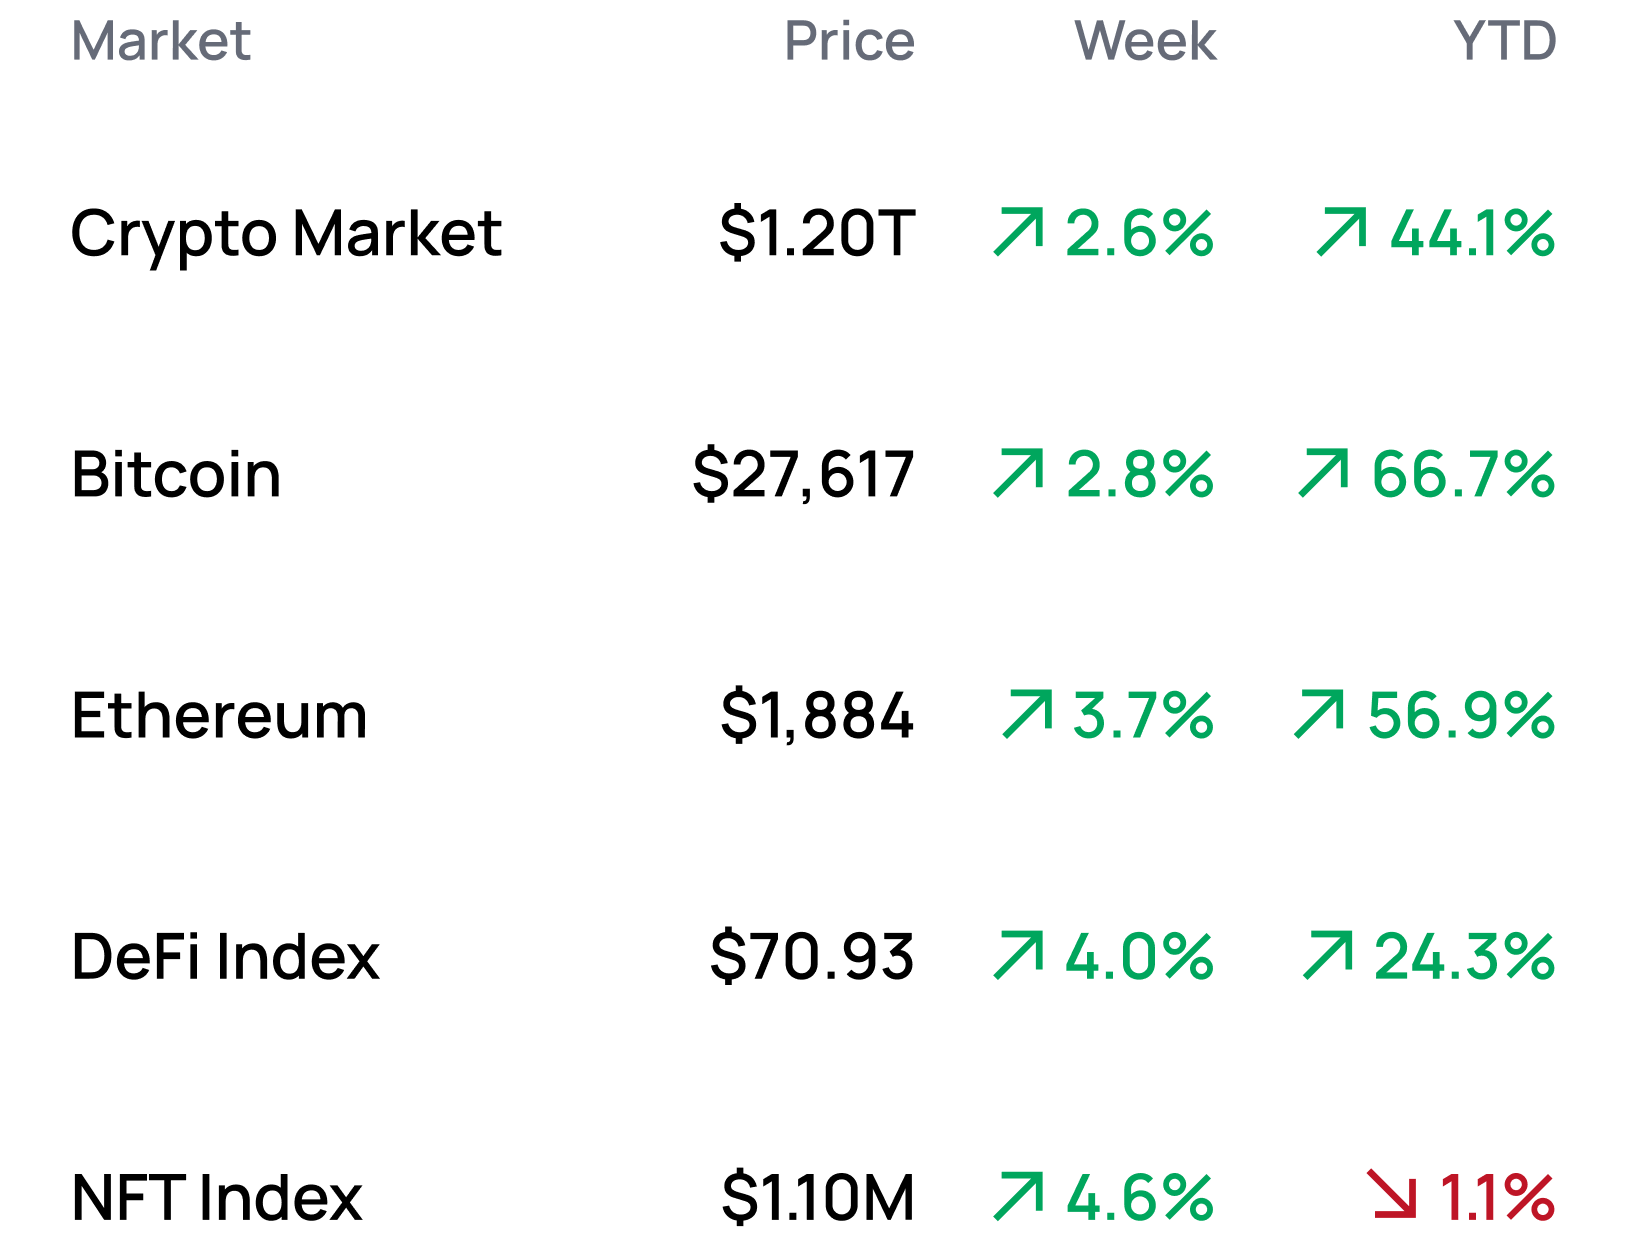
Task: Click the red down arrow beside NFT Index YTD
Action: point(1394,1195)
